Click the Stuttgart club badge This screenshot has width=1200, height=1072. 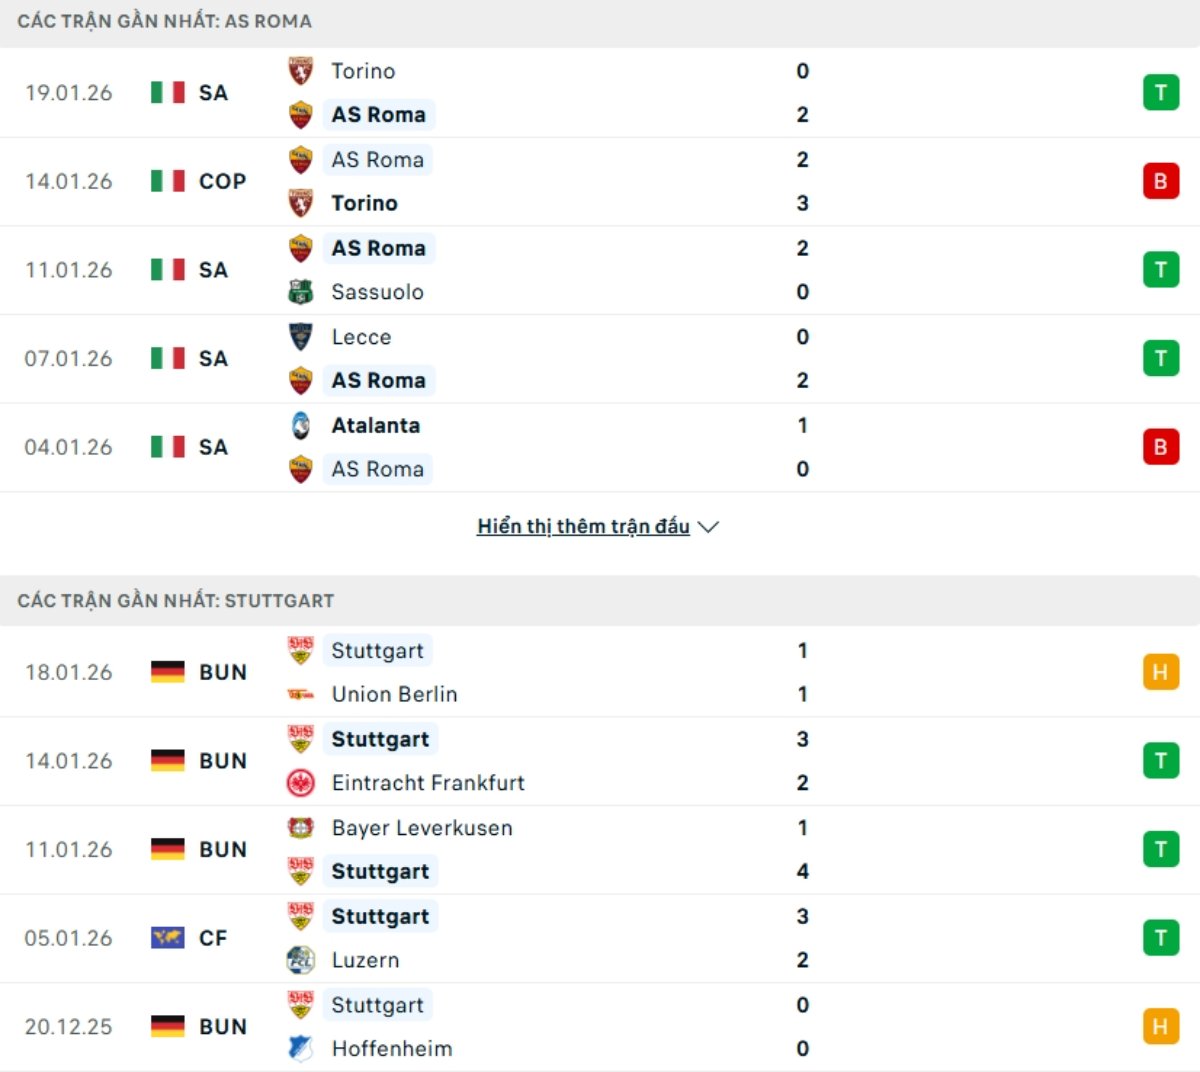click(x=302, y=650)
